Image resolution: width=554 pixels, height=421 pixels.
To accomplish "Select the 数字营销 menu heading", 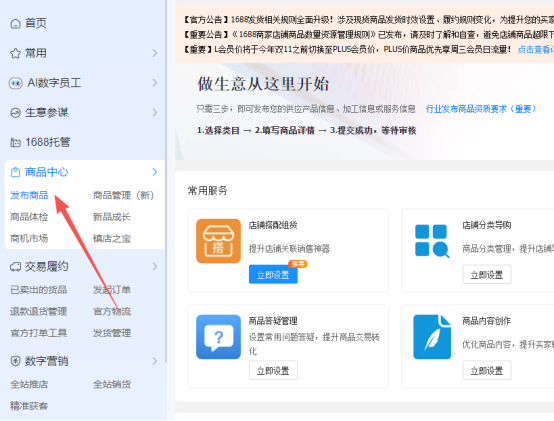I will 47,361.
